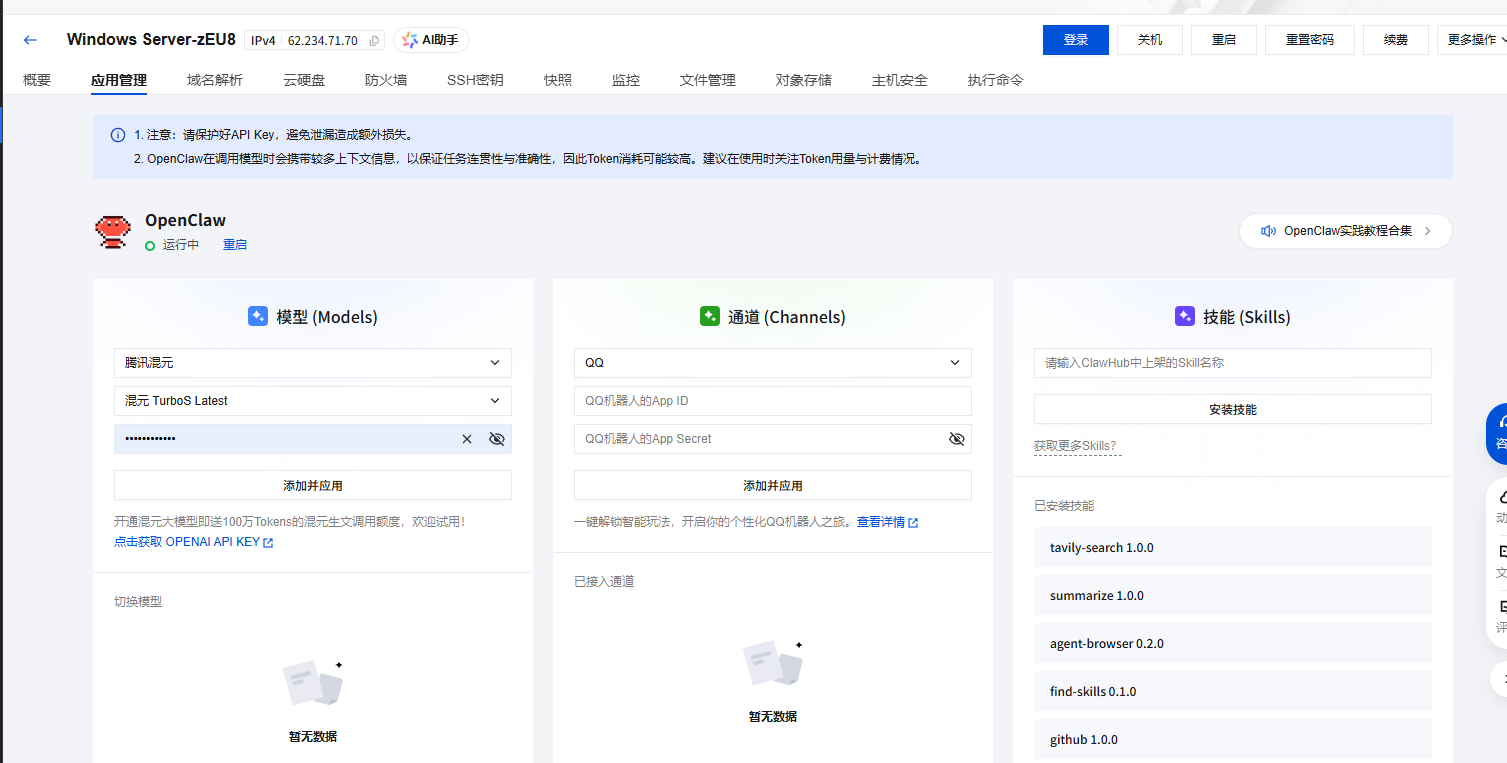
Task: Select installed skill summarize 1.0.0
Action: (x=1233, y=596)
